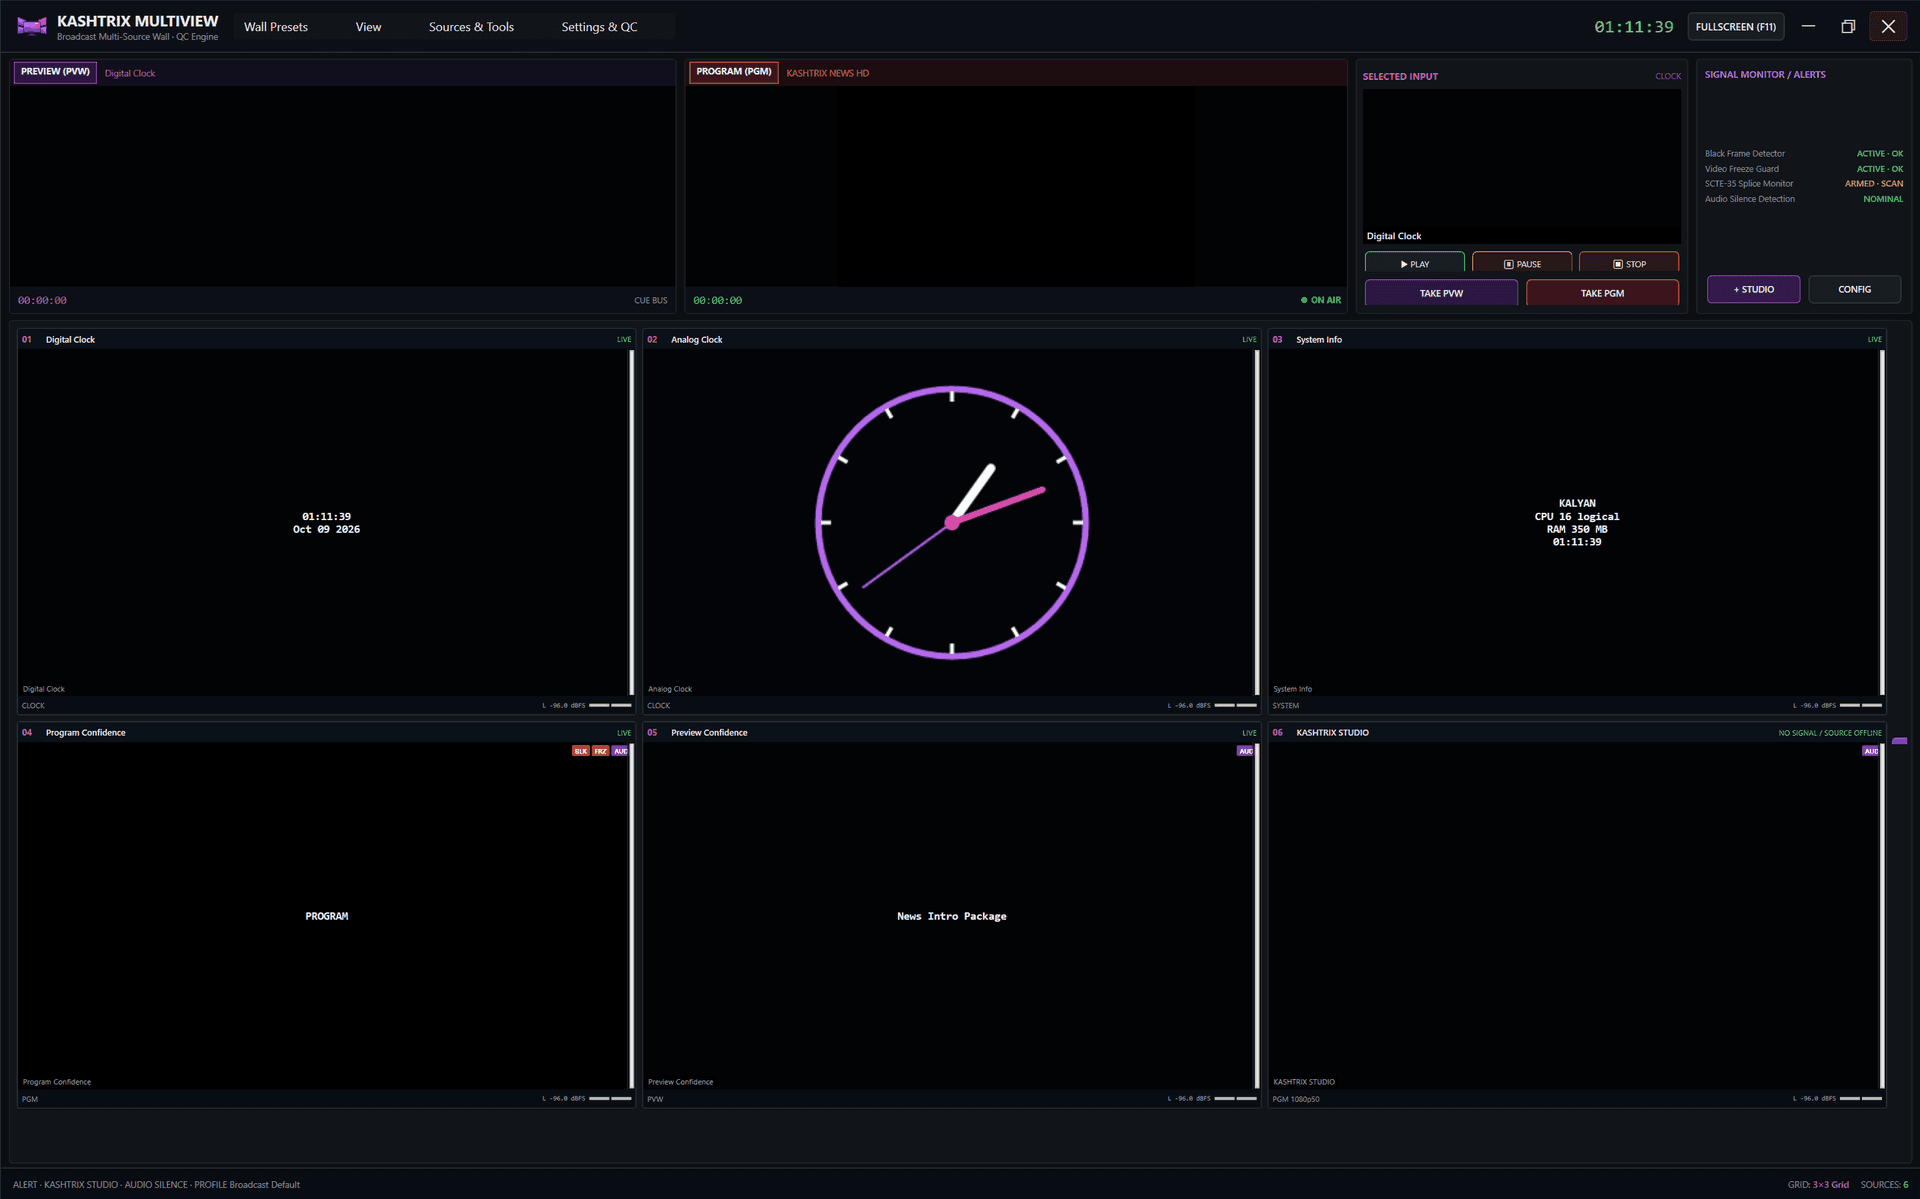Open the Sources & Tools menu
Image resolution: width=1920 pixels, height=1199 pixels.
tap(471, 27)
